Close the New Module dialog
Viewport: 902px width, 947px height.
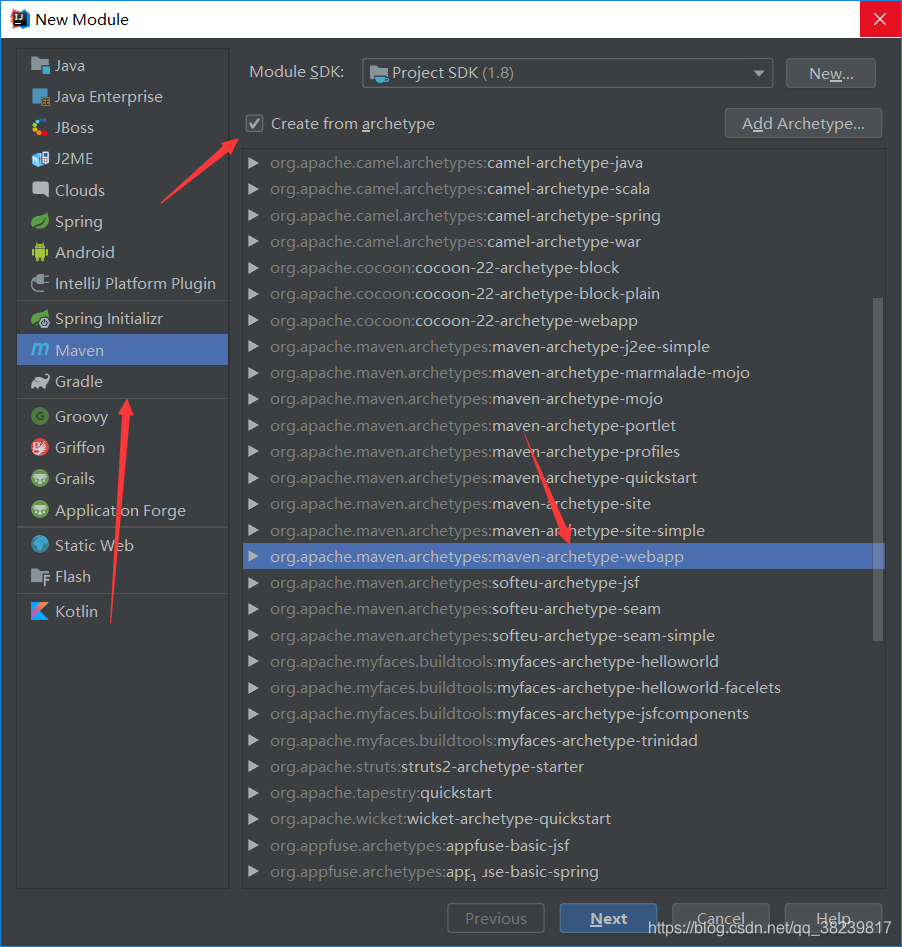(880, 19)
